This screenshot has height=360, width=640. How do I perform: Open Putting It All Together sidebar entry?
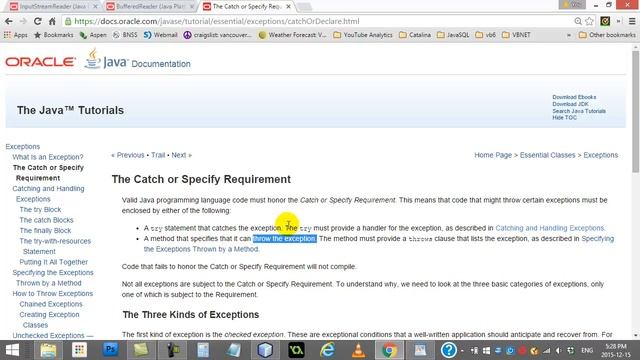point(53,262)
